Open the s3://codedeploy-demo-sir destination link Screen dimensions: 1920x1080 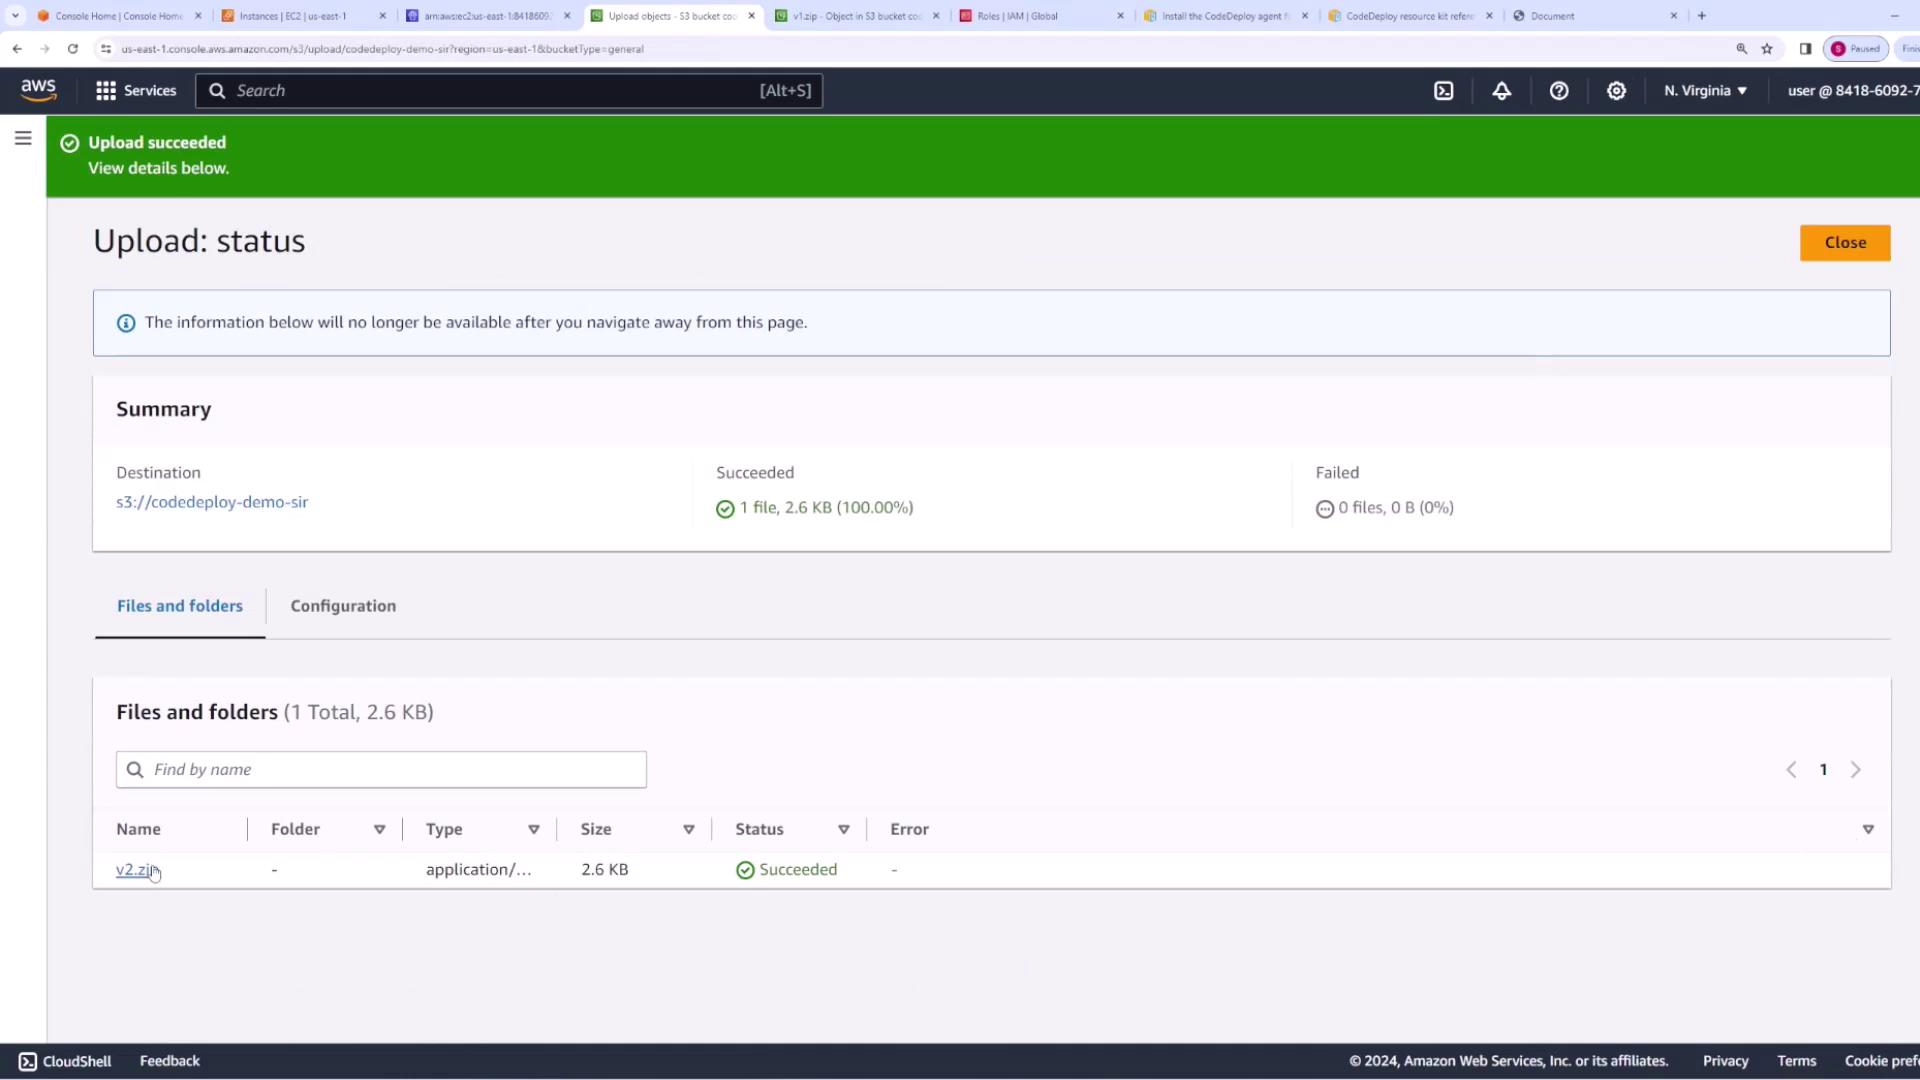(212, 502)
